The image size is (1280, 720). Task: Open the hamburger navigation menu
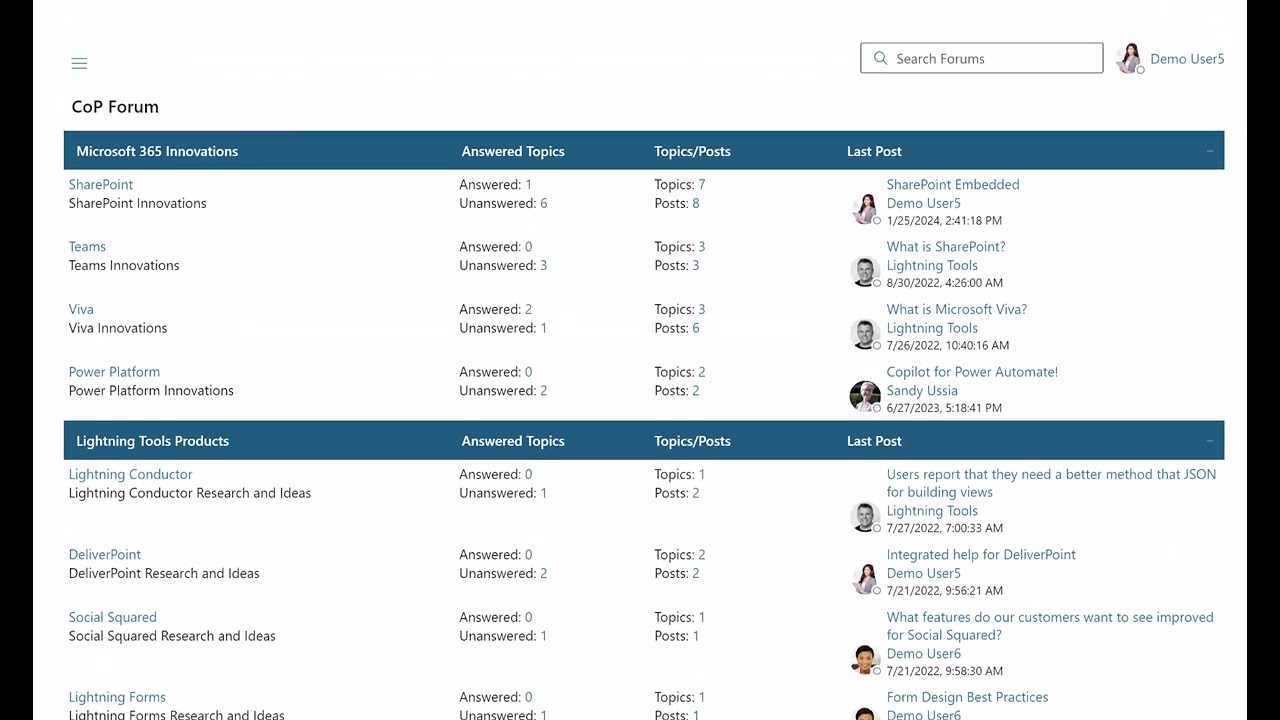pyautogui.click(x=79, y=63)
